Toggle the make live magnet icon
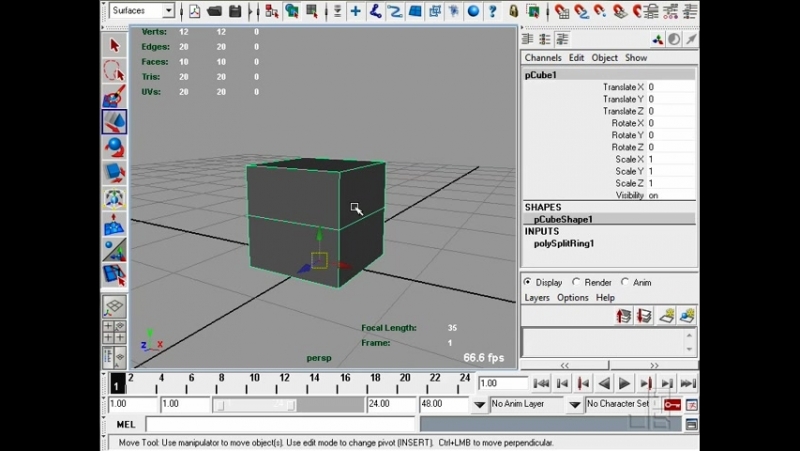Image resolution: width=800 pixels, height=451 pixels. [637, 11]
